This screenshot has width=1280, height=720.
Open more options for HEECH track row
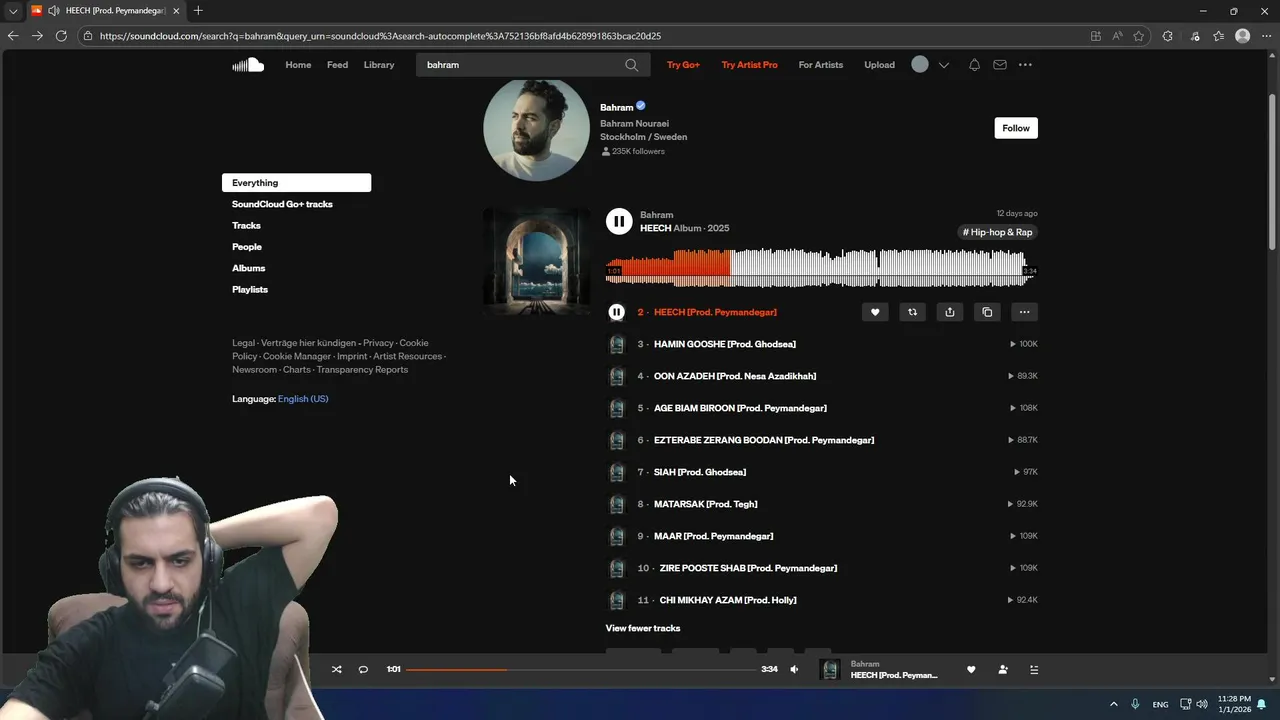(1024, 312)
